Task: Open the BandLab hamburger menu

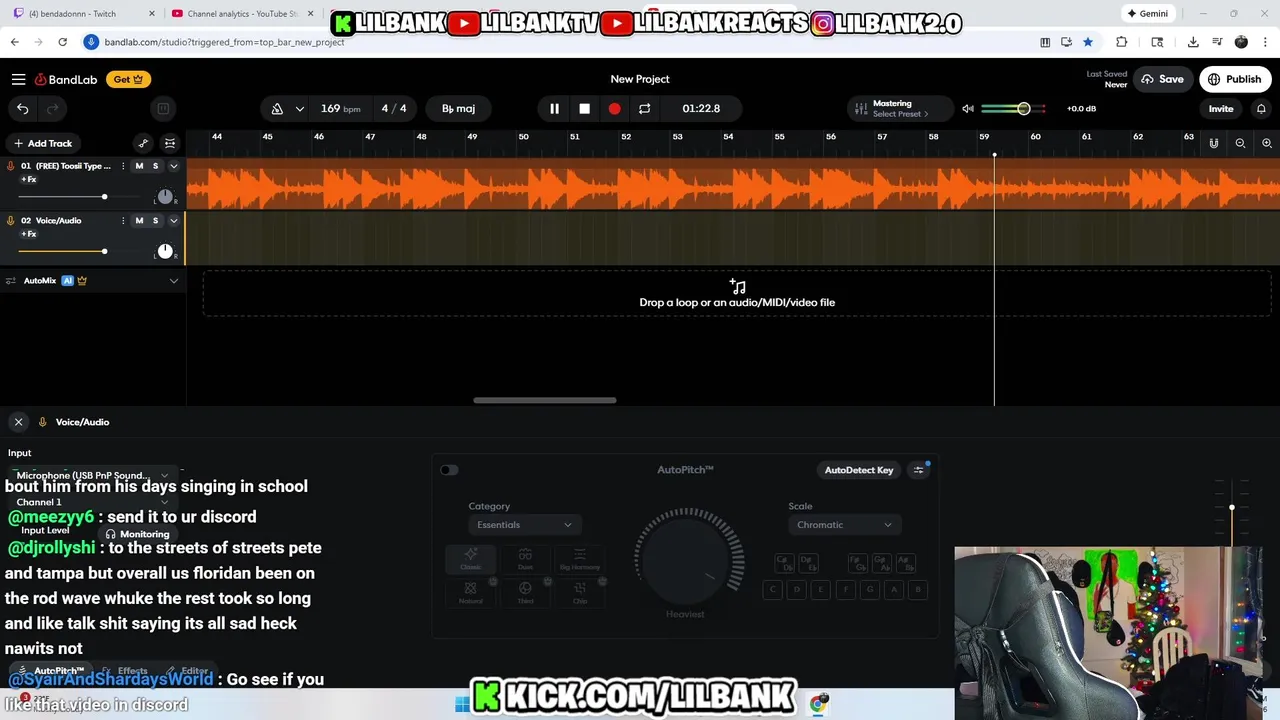Action: [x=18, y=79]
